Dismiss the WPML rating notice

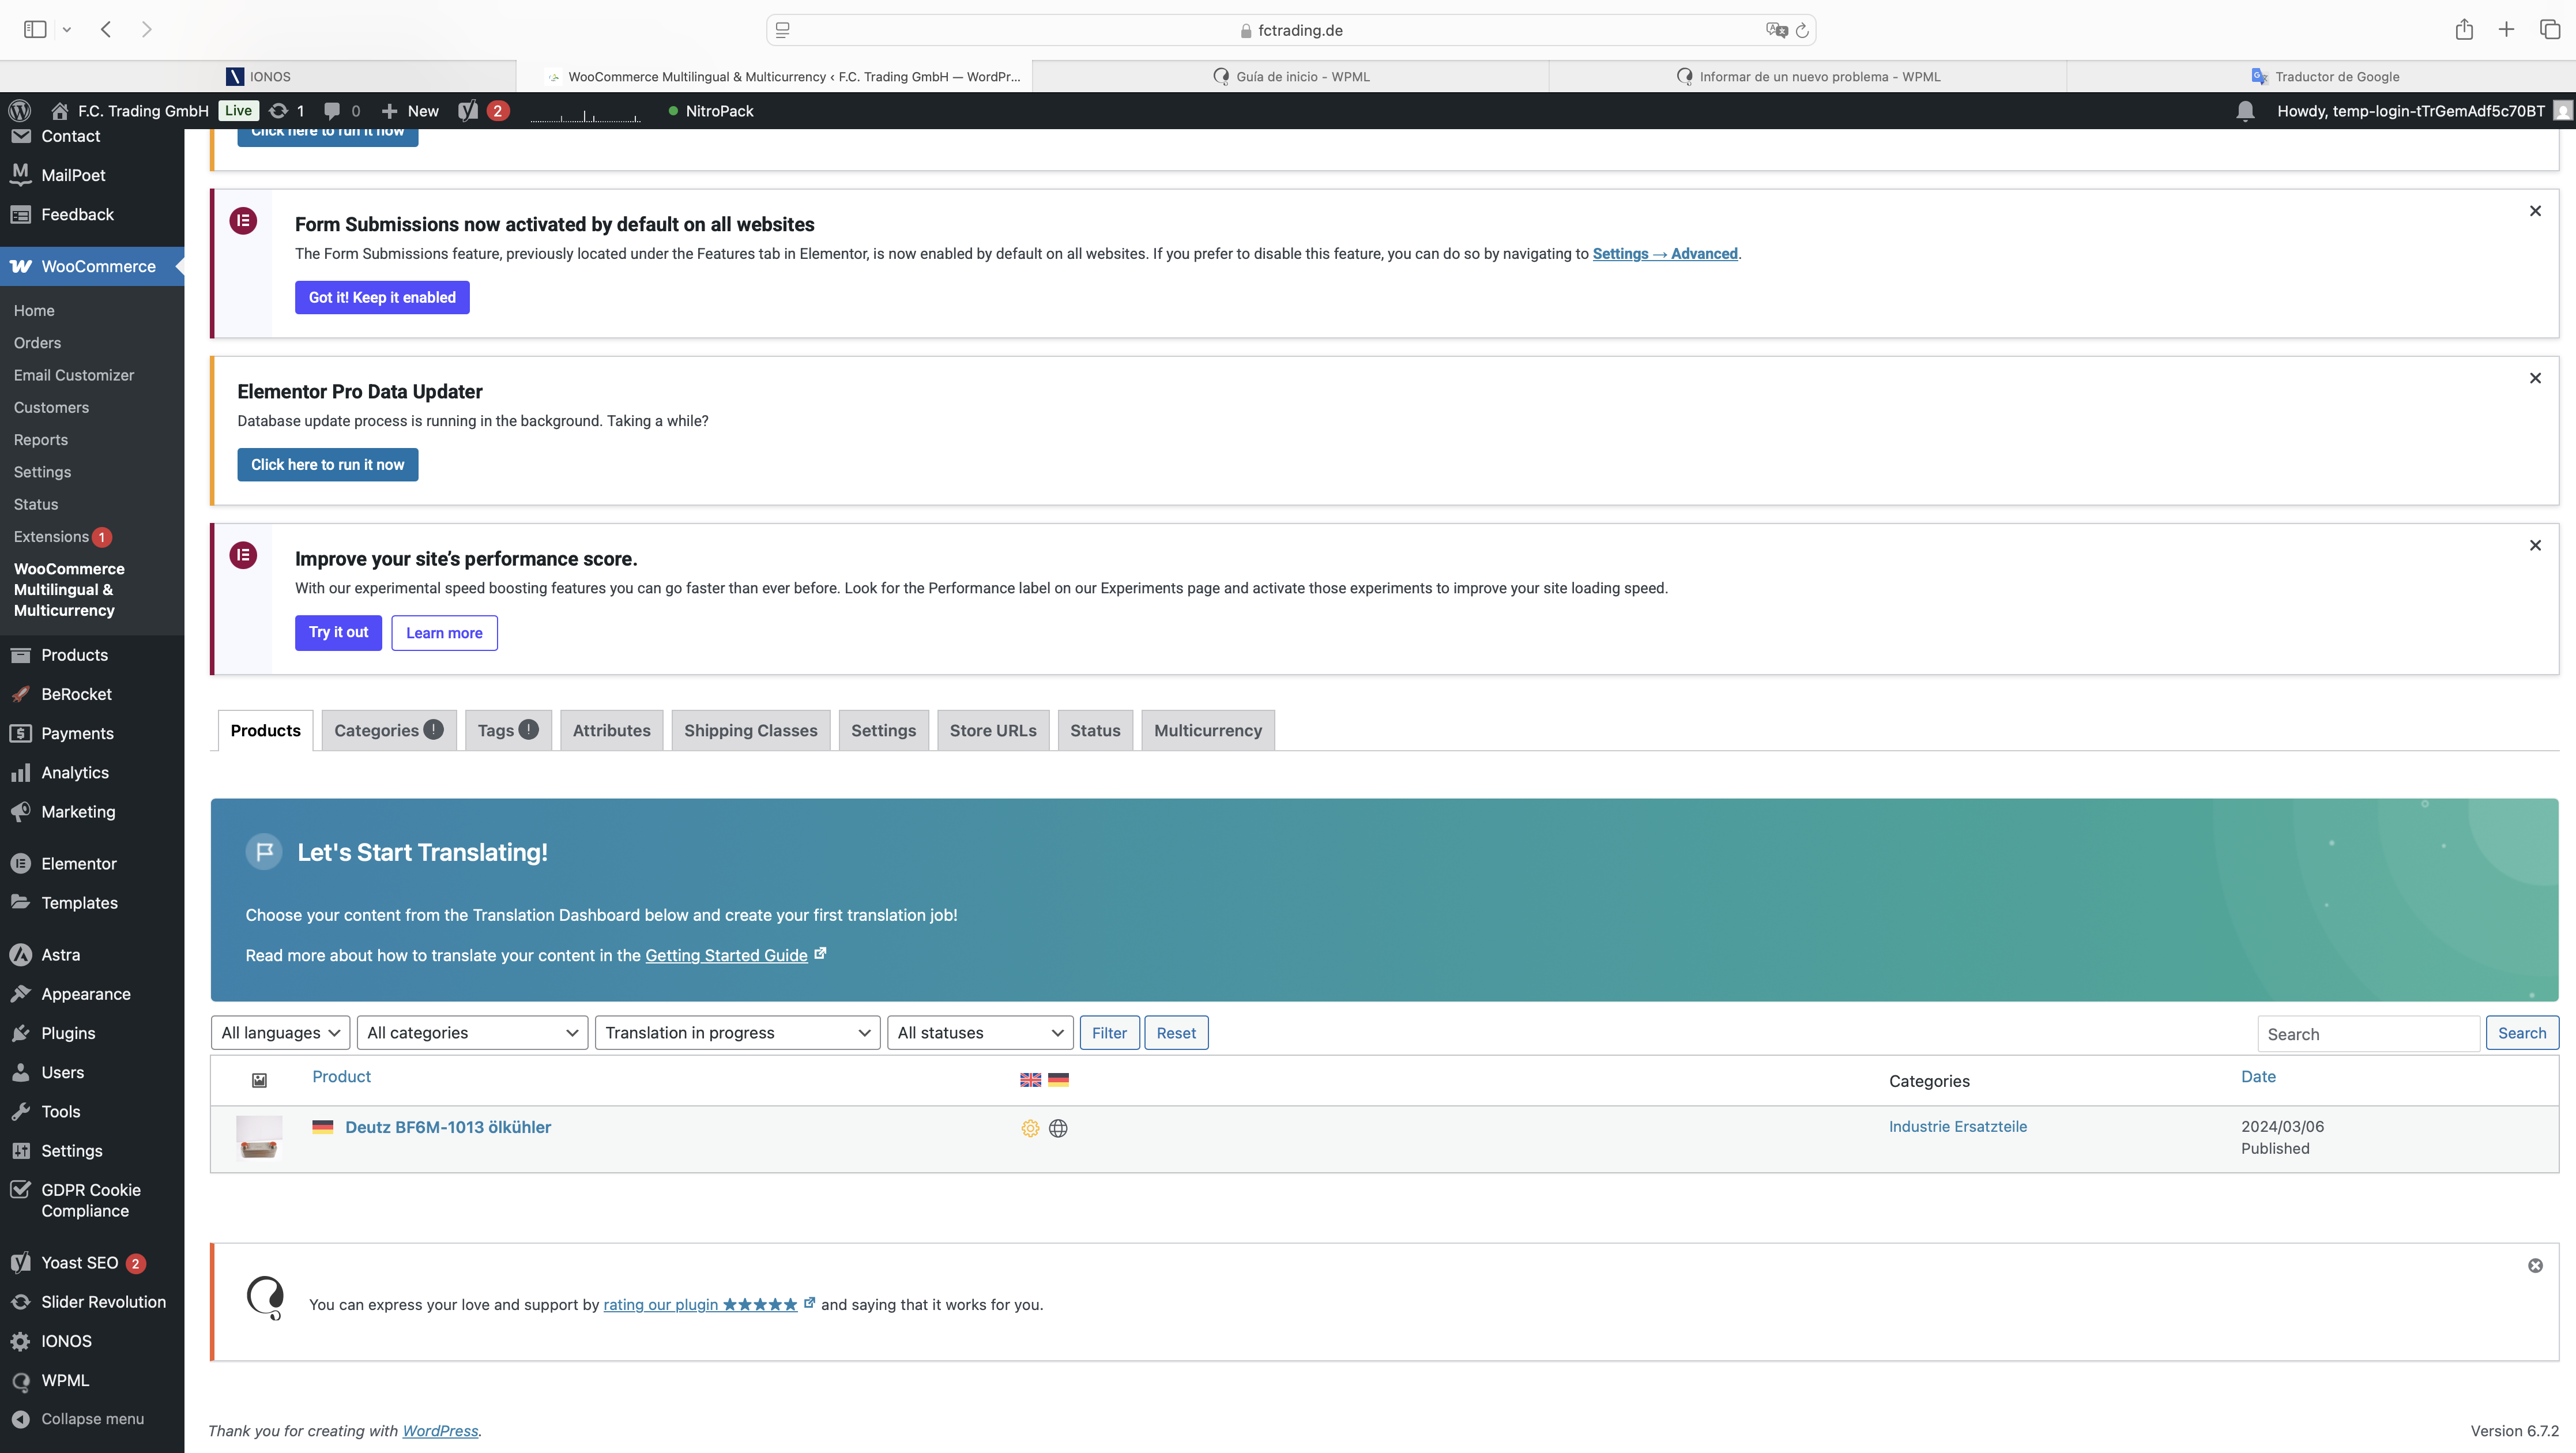tap(2535, 1265)
